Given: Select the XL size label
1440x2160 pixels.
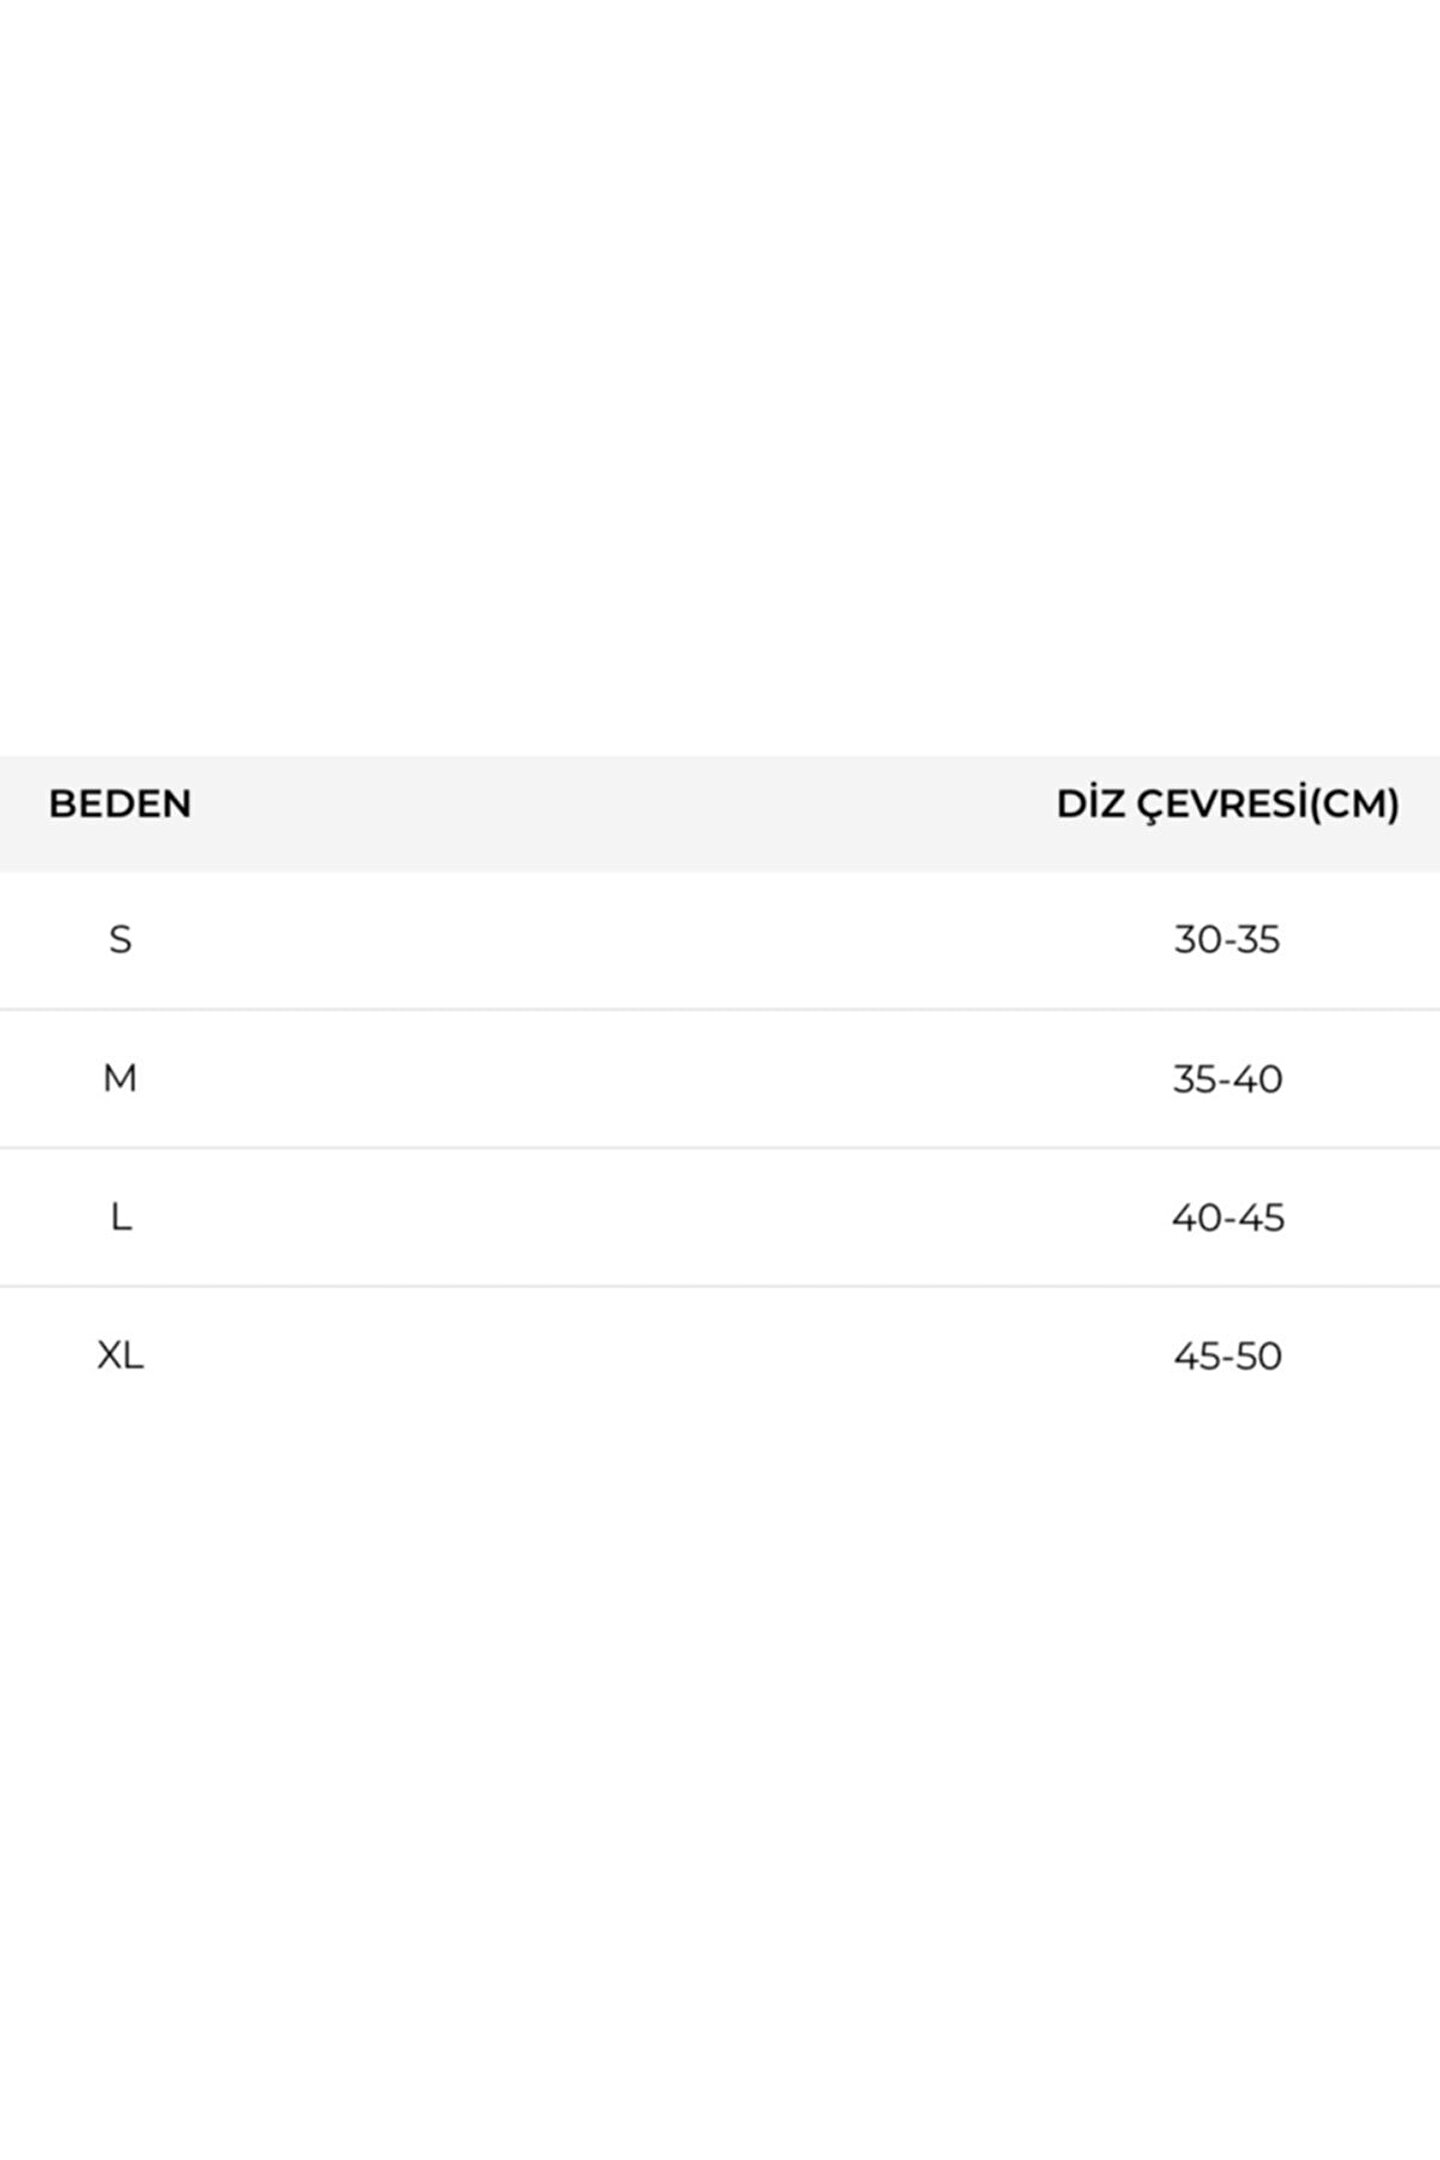Looking at the screenshot, I should tap(120, 1356).
